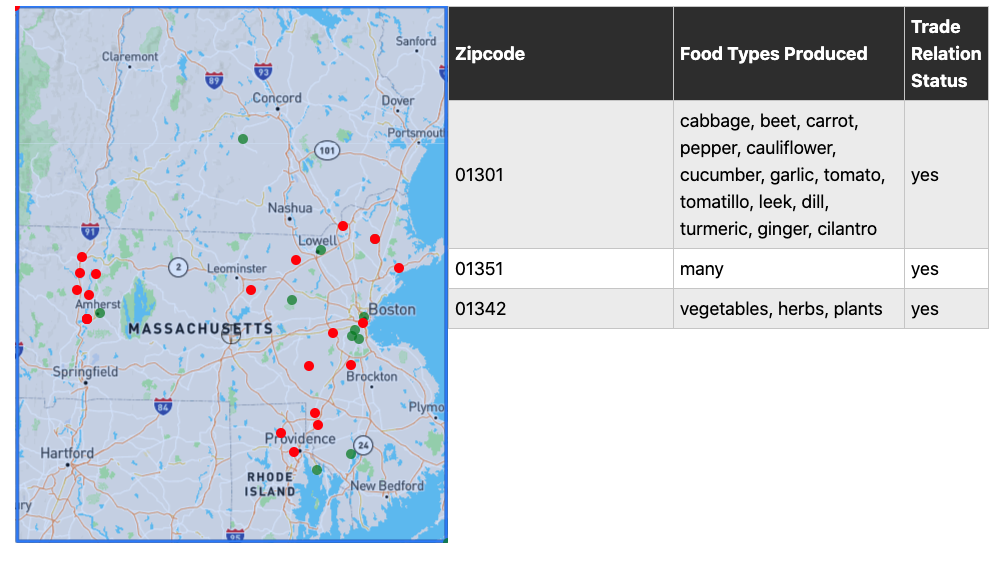Click the 'vegetables, herbs, plants' cell
Screen dimensions: 1003x564
coord(789,309)
